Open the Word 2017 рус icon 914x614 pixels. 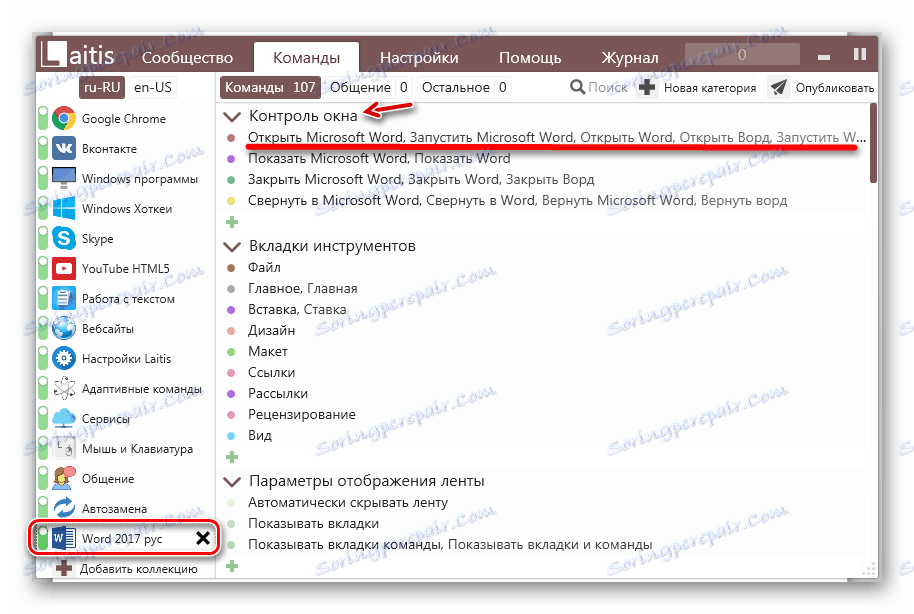(x=64, y=538)
